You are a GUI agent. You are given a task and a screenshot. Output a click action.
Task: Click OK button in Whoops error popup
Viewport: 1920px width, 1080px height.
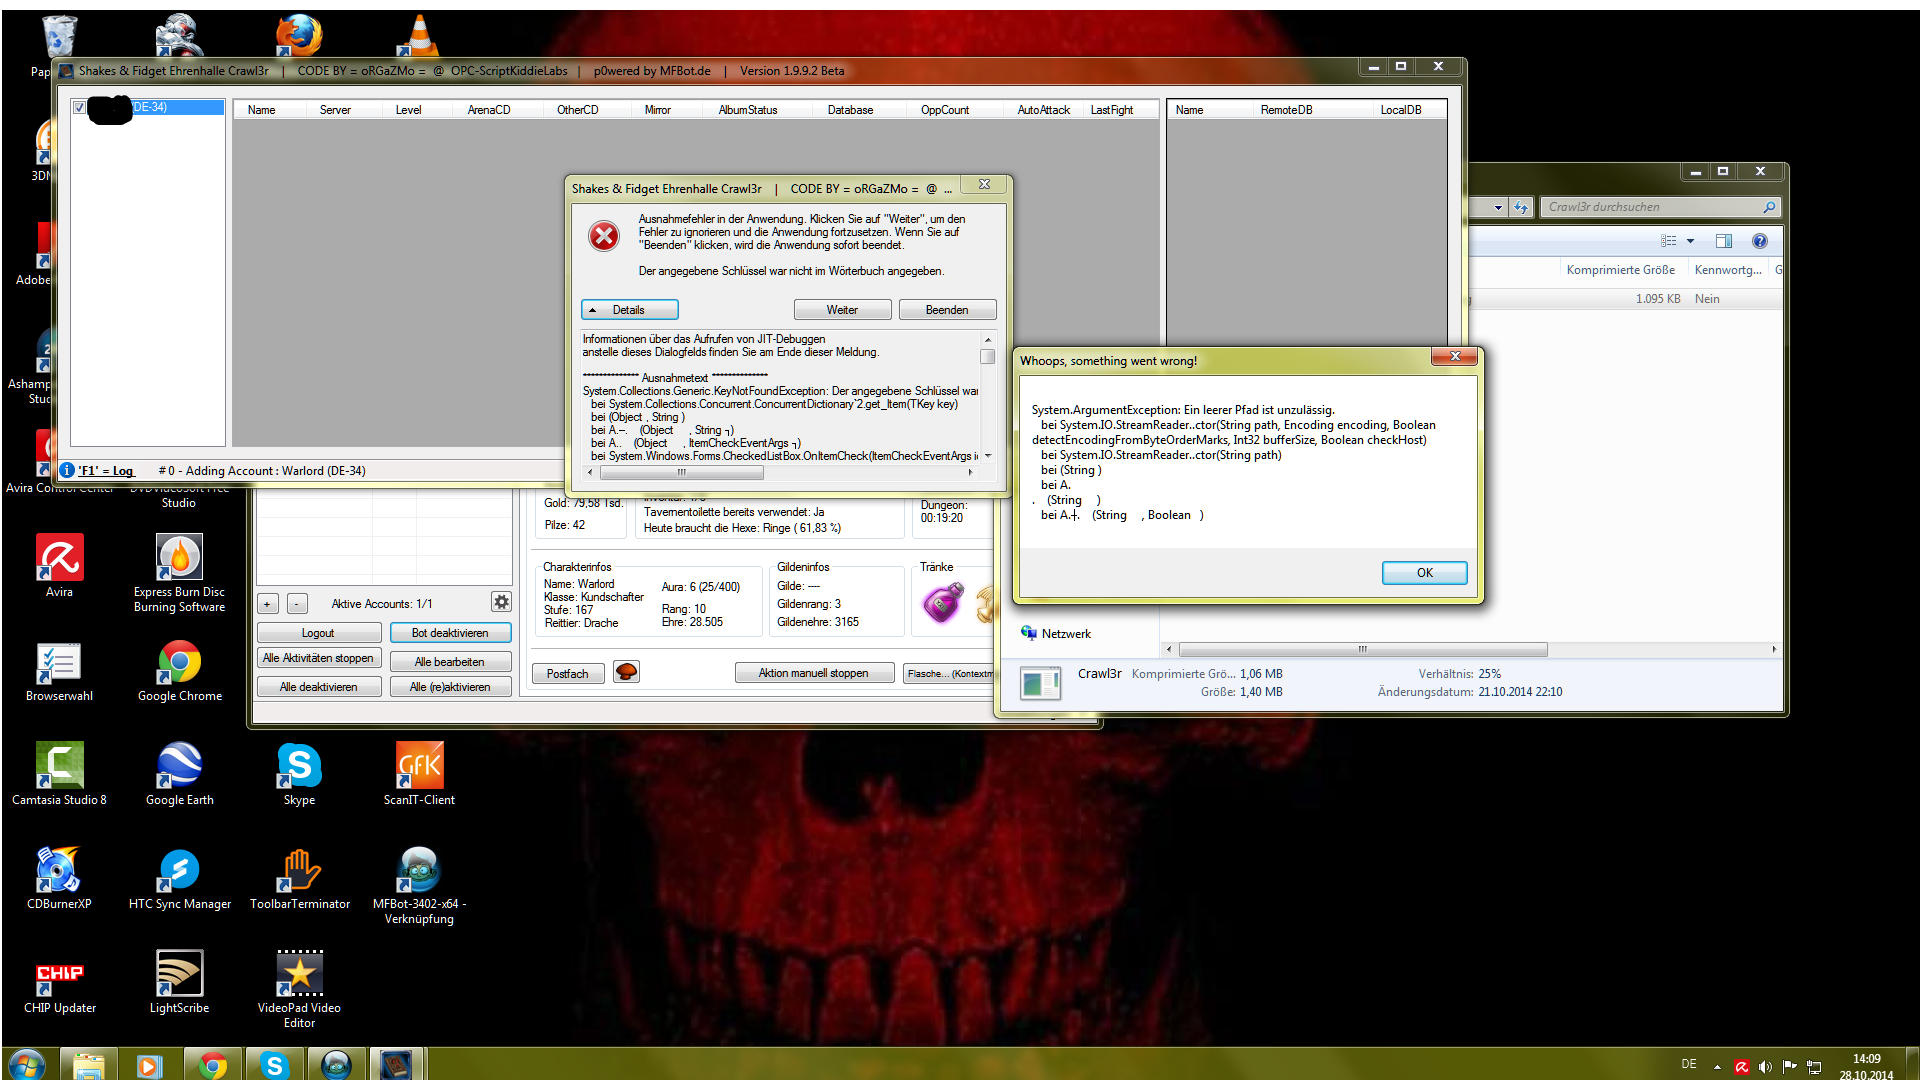coord(1424,572)
